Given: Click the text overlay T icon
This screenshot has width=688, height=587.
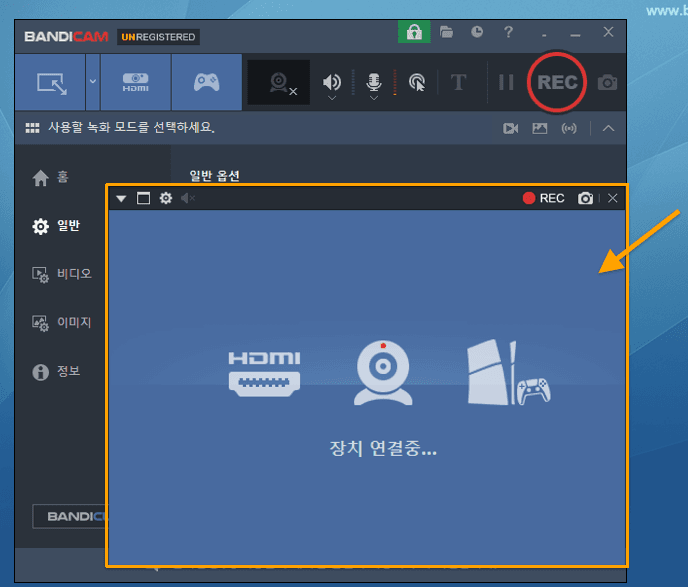Looking at the screenshot, I should pos(459,82).
